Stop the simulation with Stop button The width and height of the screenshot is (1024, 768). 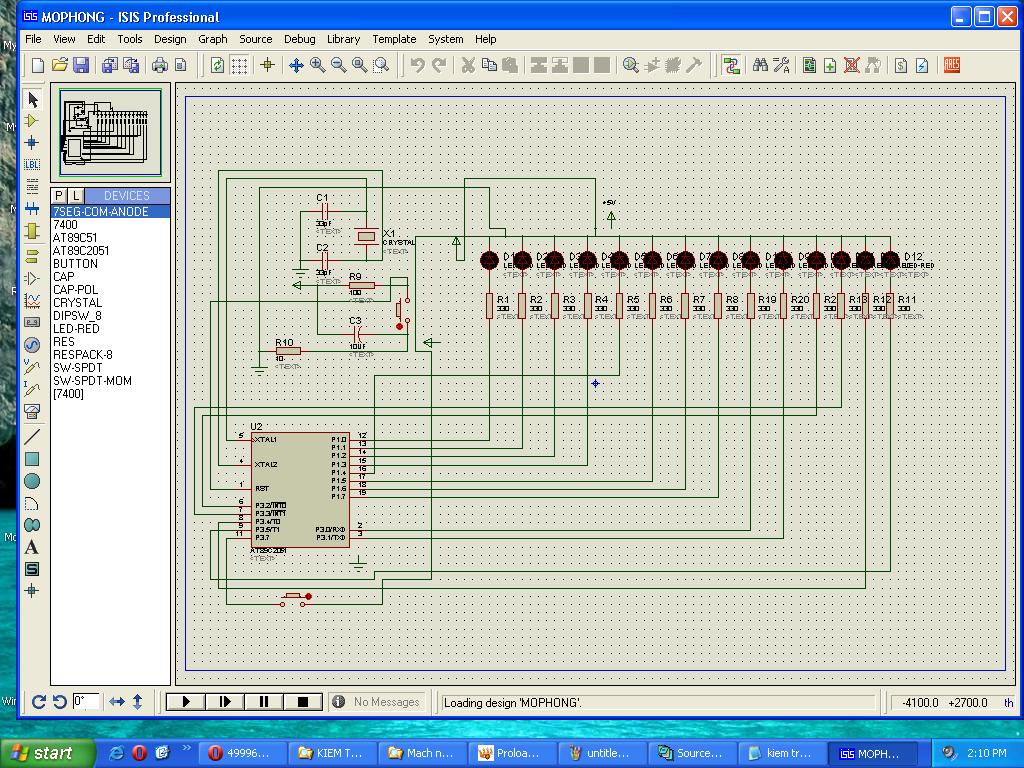pyautogui.click(x=303, y=702)
